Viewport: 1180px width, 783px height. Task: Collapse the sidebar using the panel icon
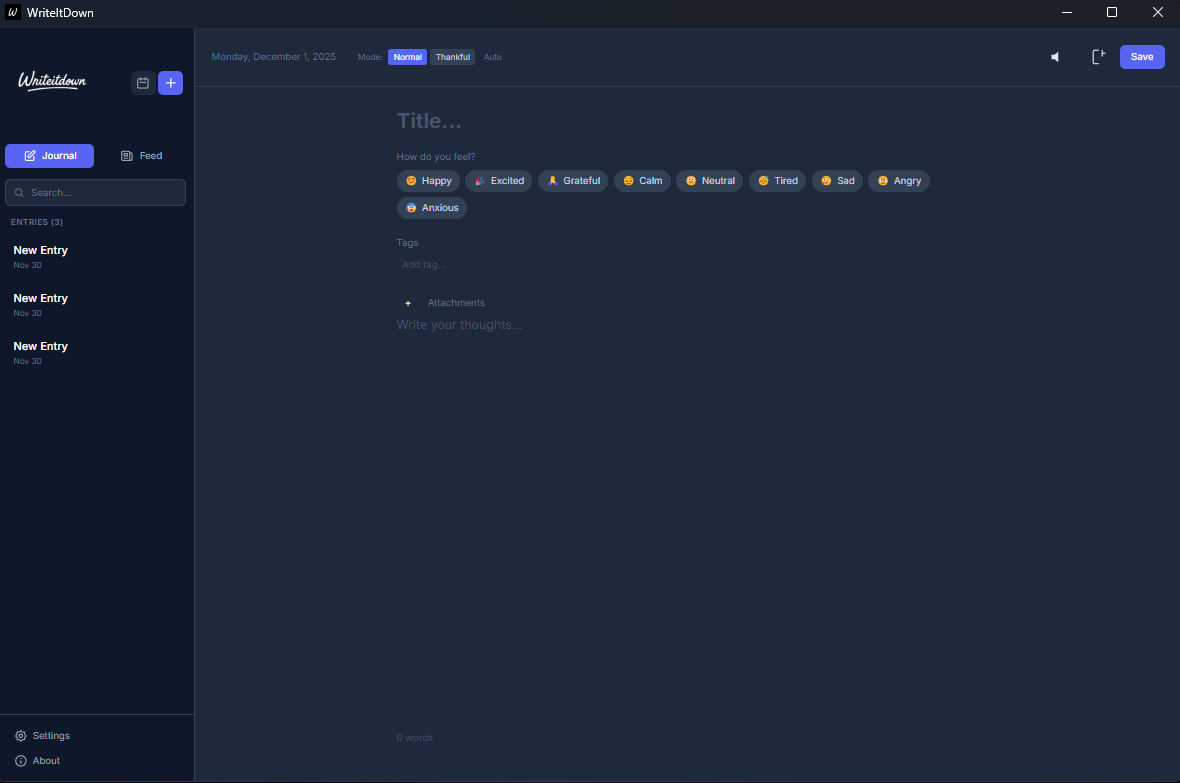point(1098,57)
